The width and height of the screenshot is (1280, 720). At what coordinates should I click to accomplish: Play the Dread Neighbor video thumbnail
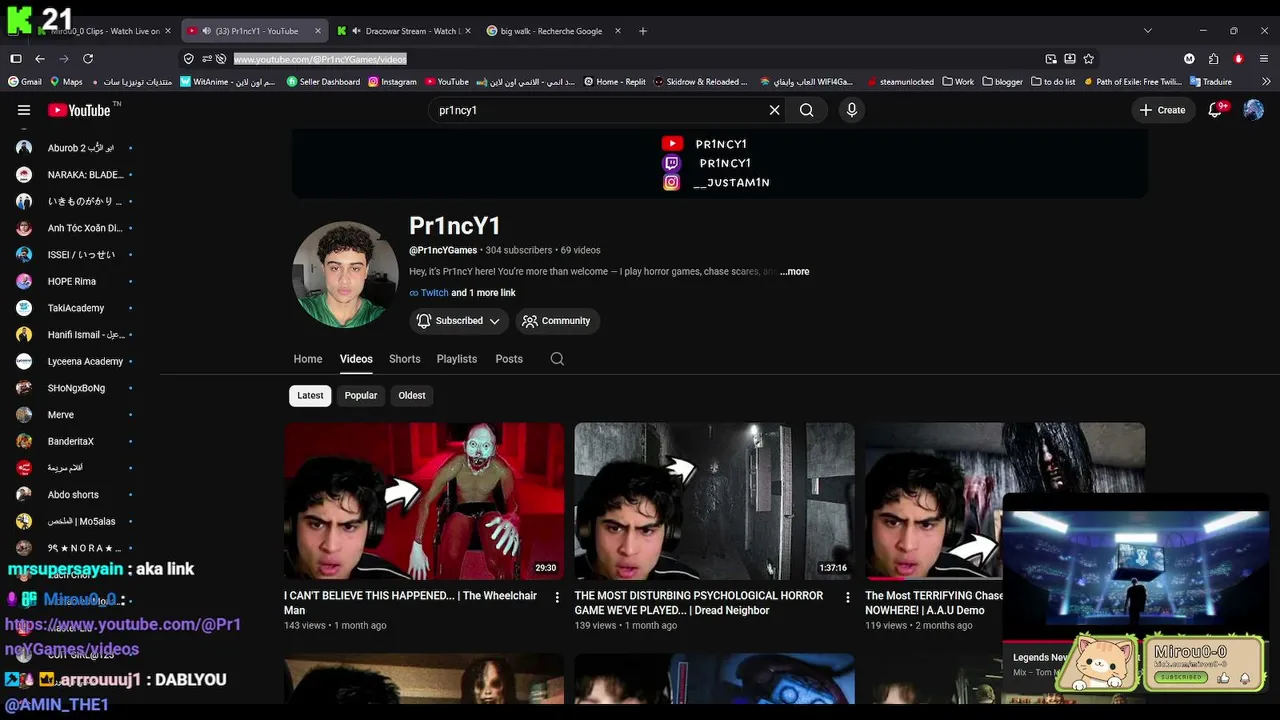[714, 501]
